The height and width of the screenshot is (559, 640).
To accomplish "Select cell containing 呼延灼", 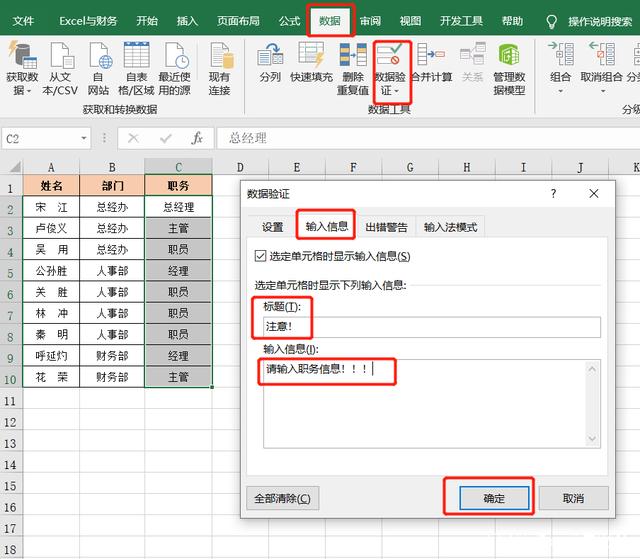I will coord(51,356).
